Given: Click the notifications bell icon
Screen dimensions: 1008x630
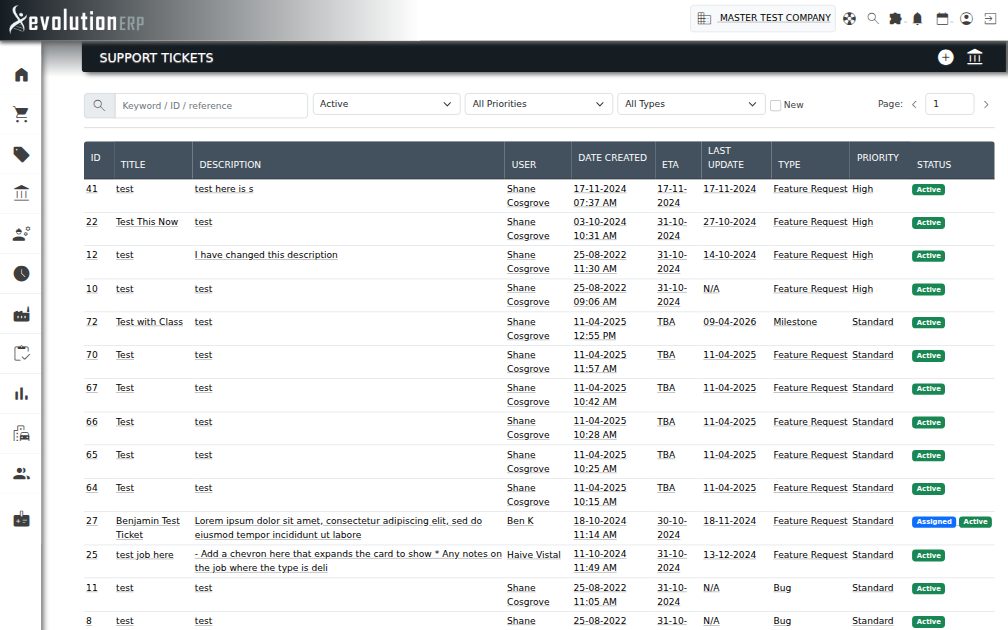Looking at the screenshot, I should [917, 19].
